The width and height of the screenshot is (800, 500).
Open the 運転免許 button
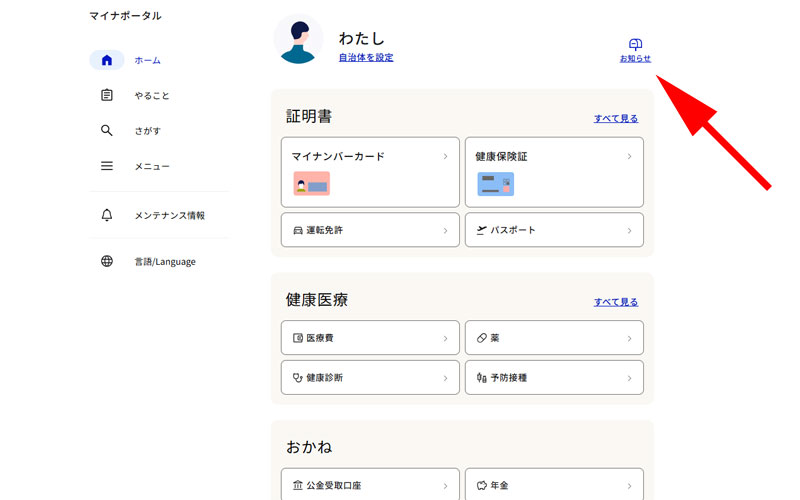(x=370, y=230)
